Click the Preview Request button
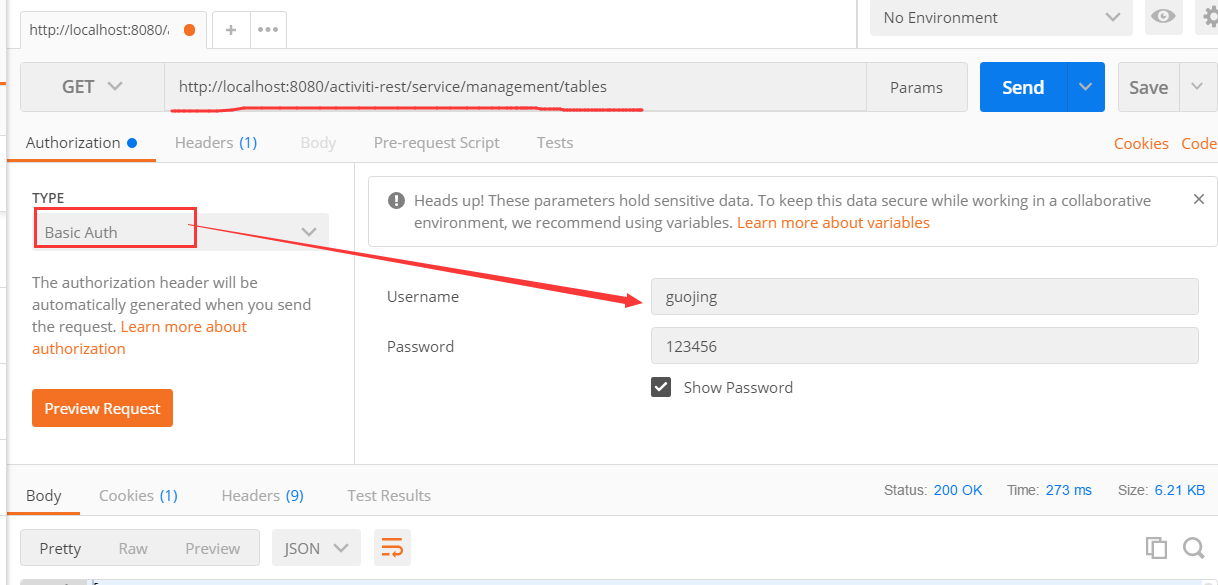Screen dimensions: 1218x585 (x=102, y=408)
